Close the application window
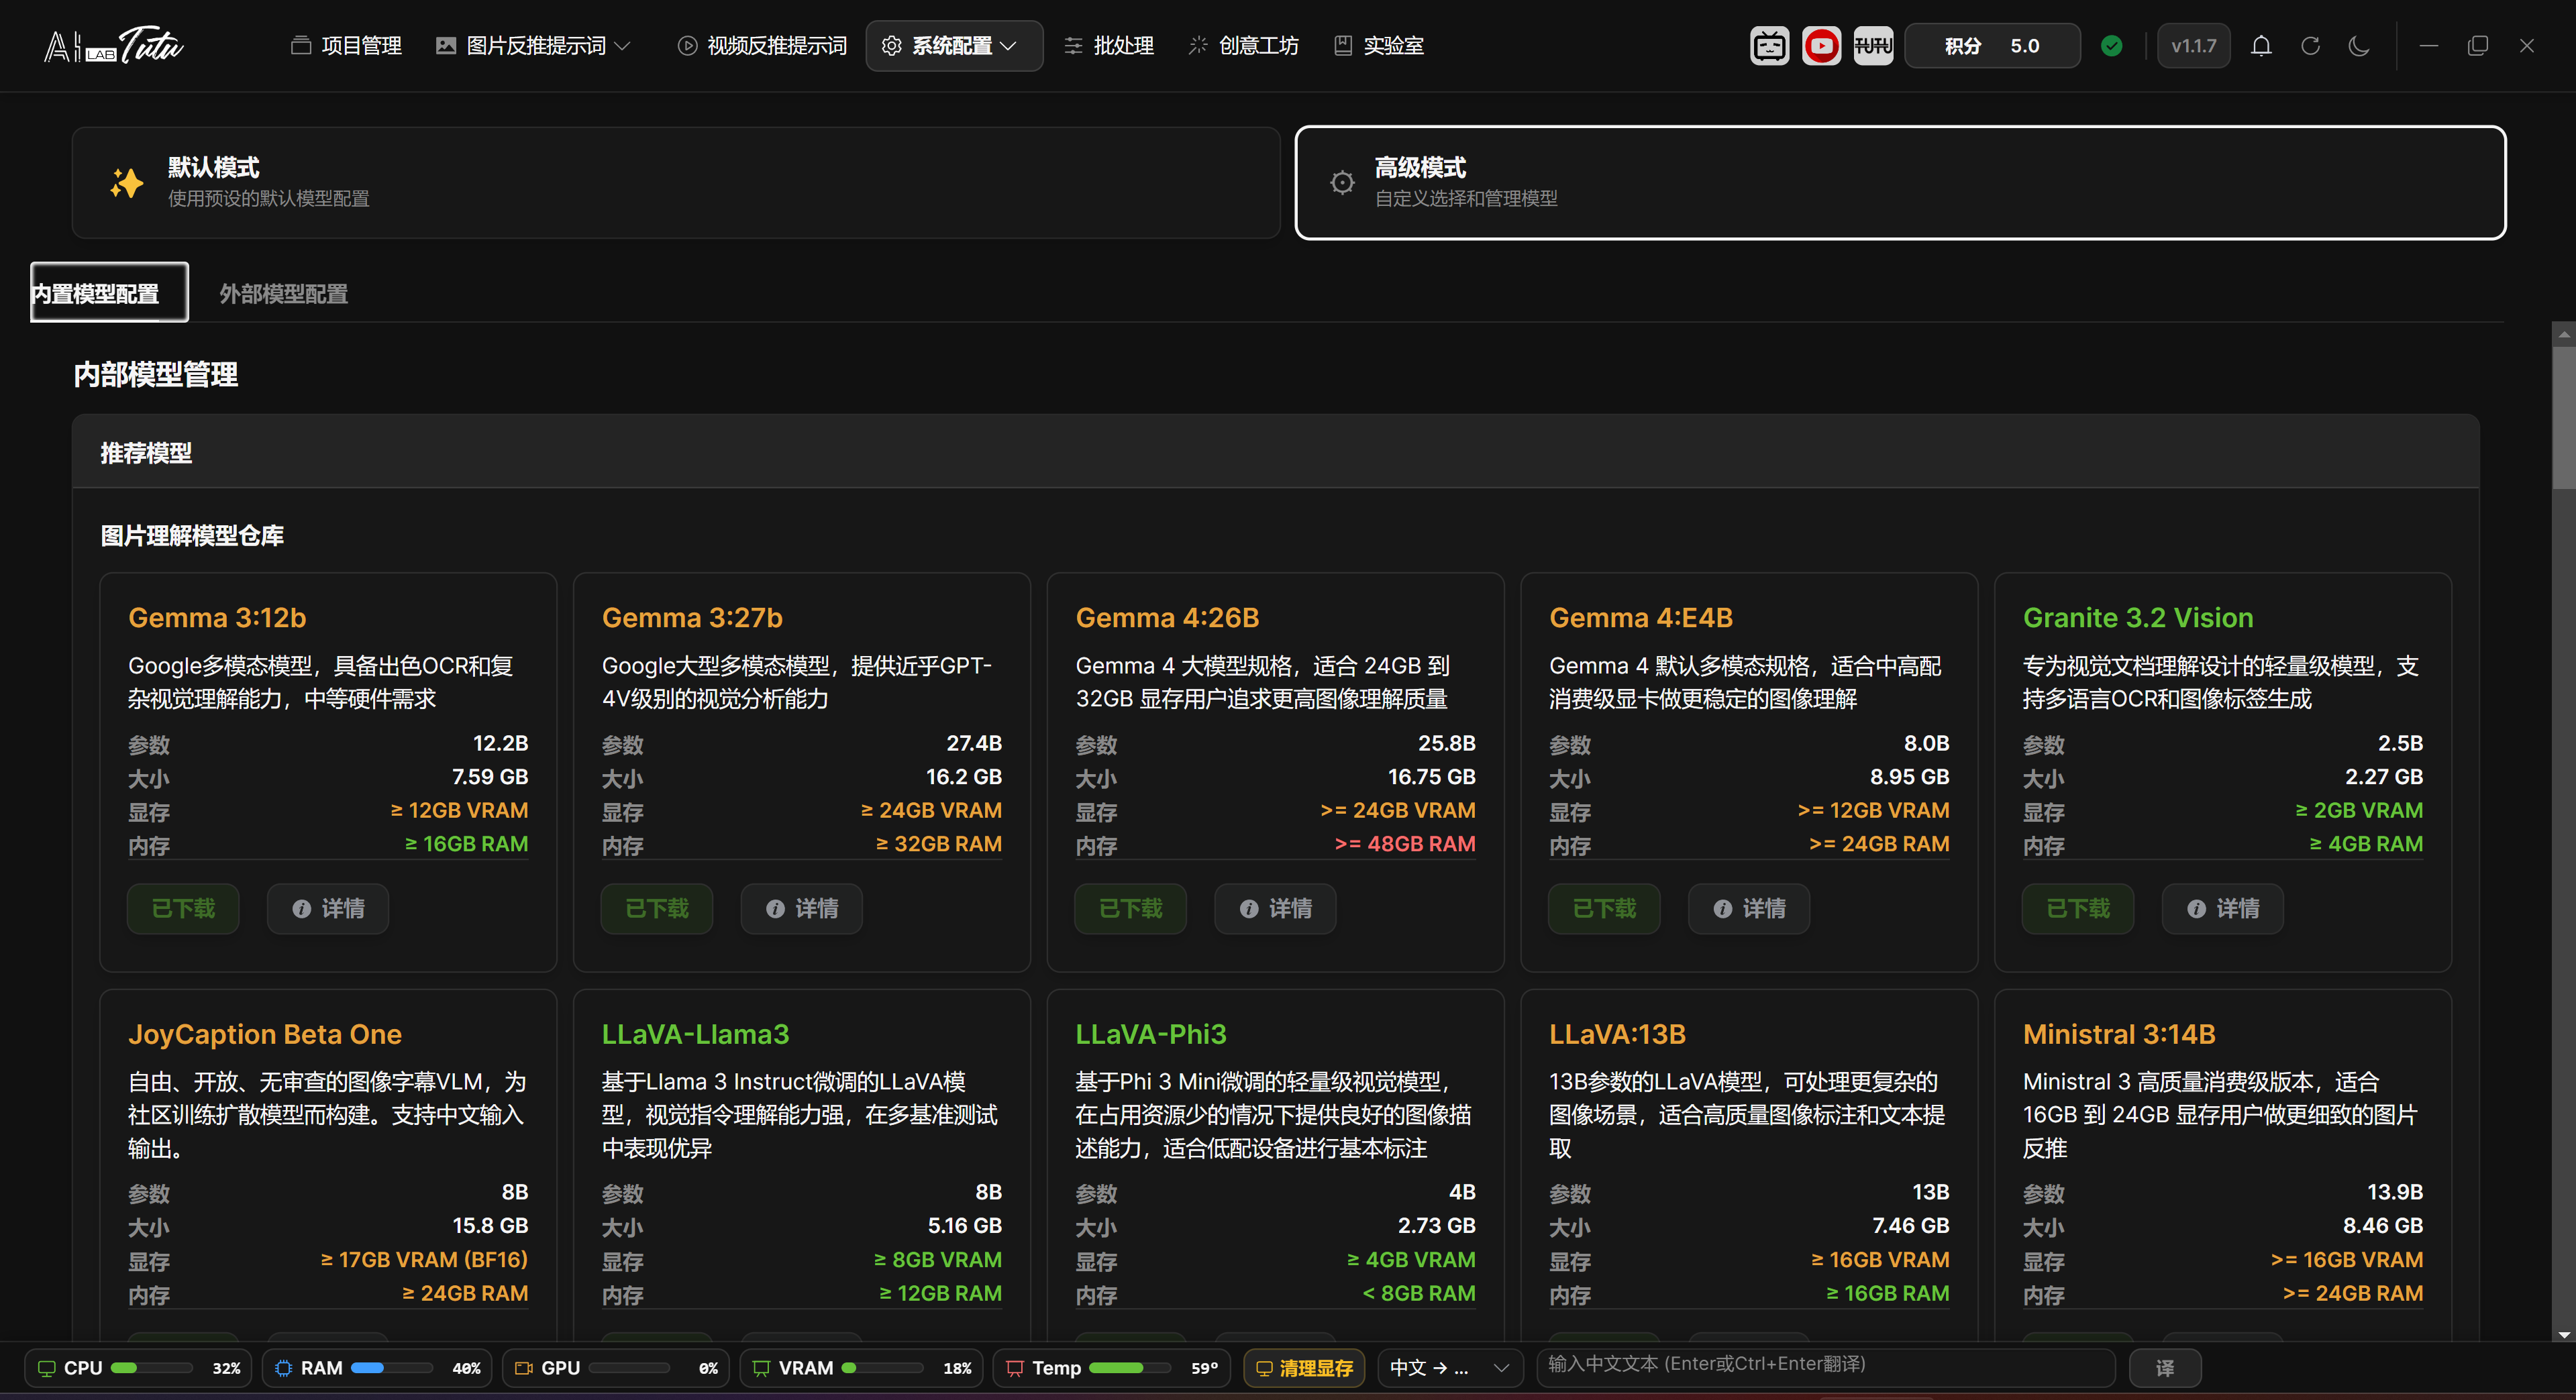 (x=2527, y=46)
